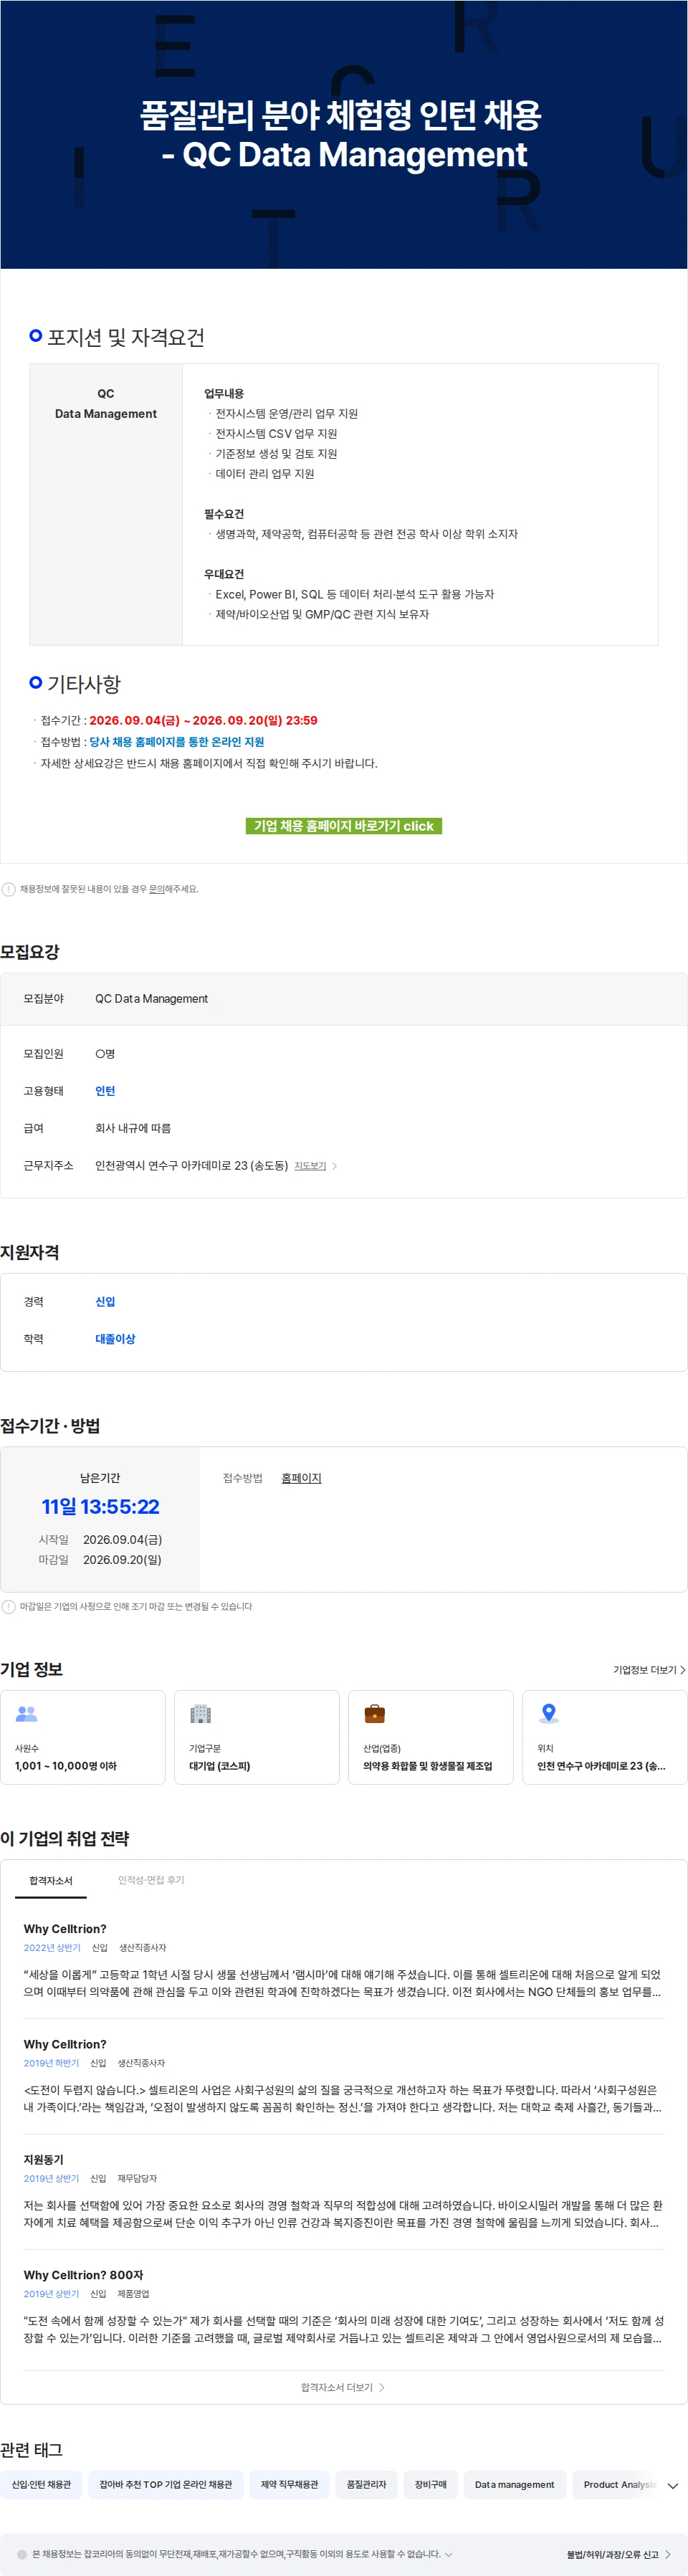The height and width of the screenshot is (2576, 688).
Task: Select the QC Data Management value in 모집분야 row
Action: tap(151, 999)
